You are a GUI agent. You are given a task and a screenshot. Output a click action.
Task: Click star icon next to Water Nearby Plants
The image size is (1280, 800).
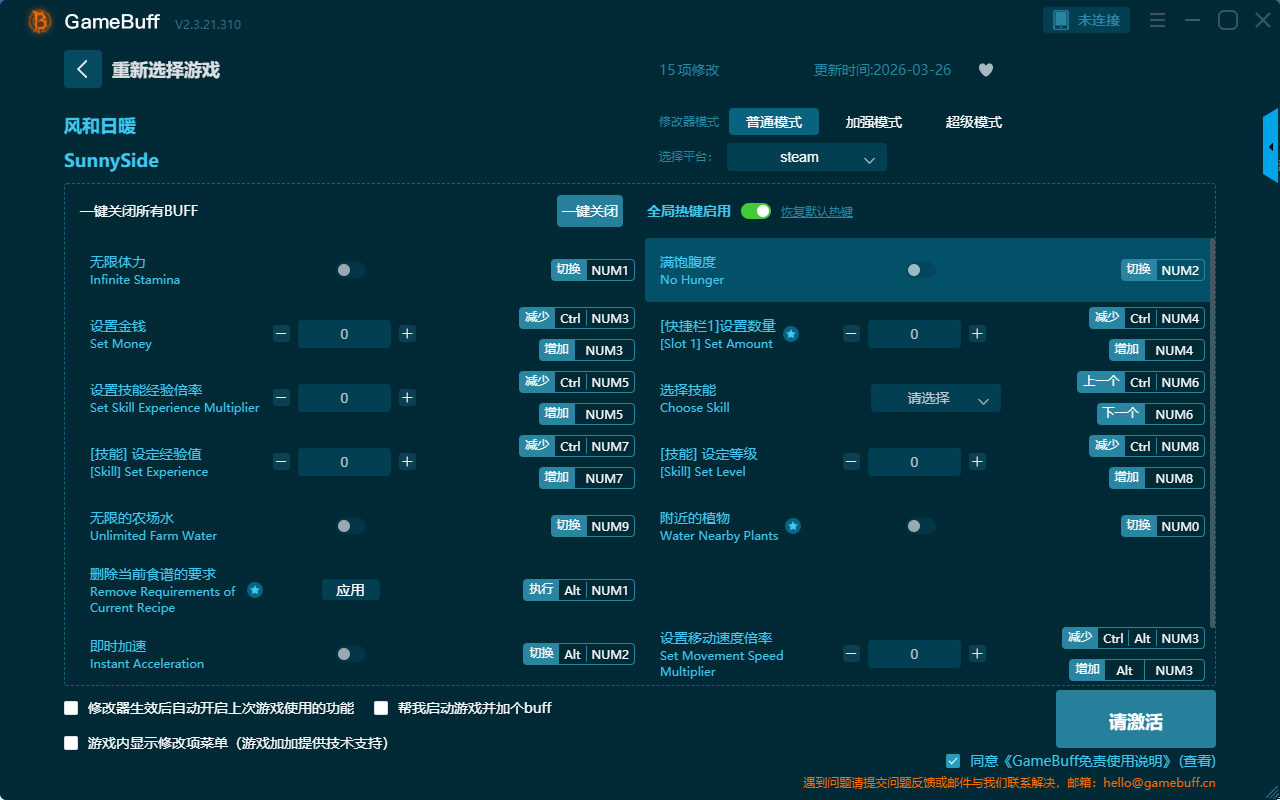pyautogui.click(x=792, y=526)
